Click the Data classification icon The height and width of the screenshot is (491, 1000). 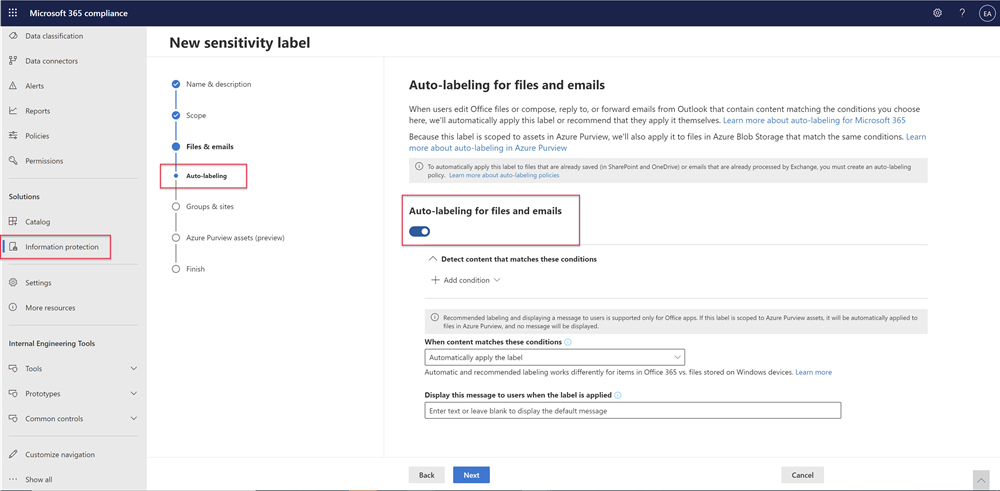13,36
